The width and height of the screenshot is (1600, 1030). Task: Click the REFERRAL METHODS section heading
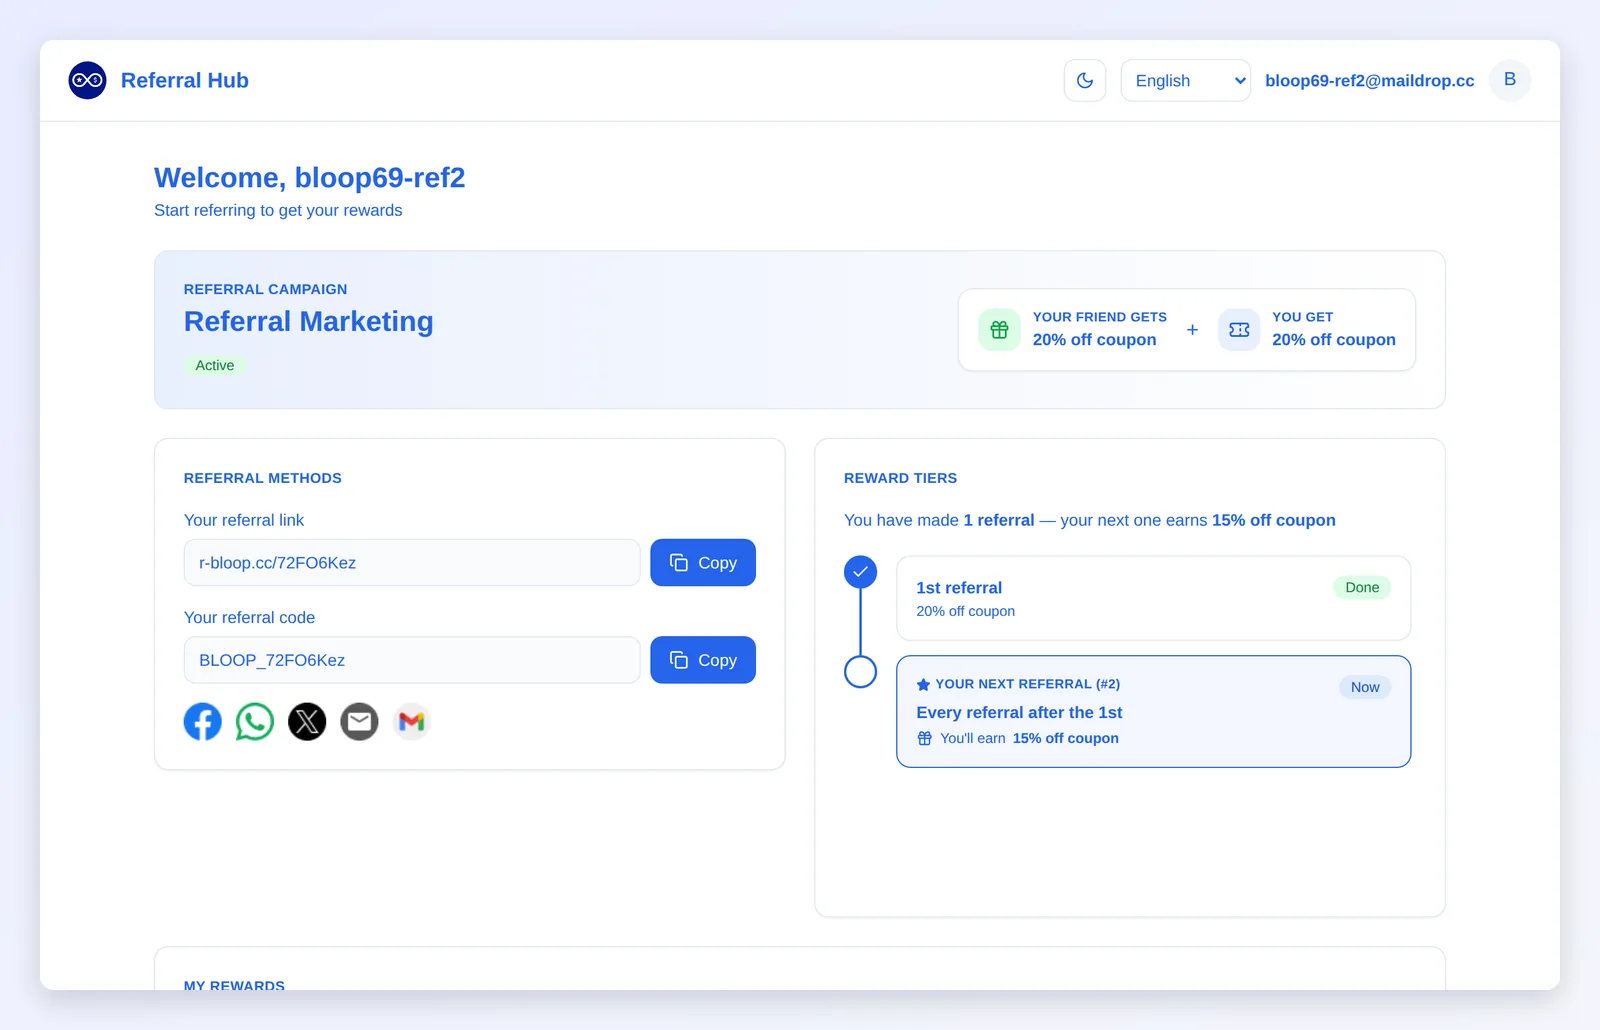point(263,478)
